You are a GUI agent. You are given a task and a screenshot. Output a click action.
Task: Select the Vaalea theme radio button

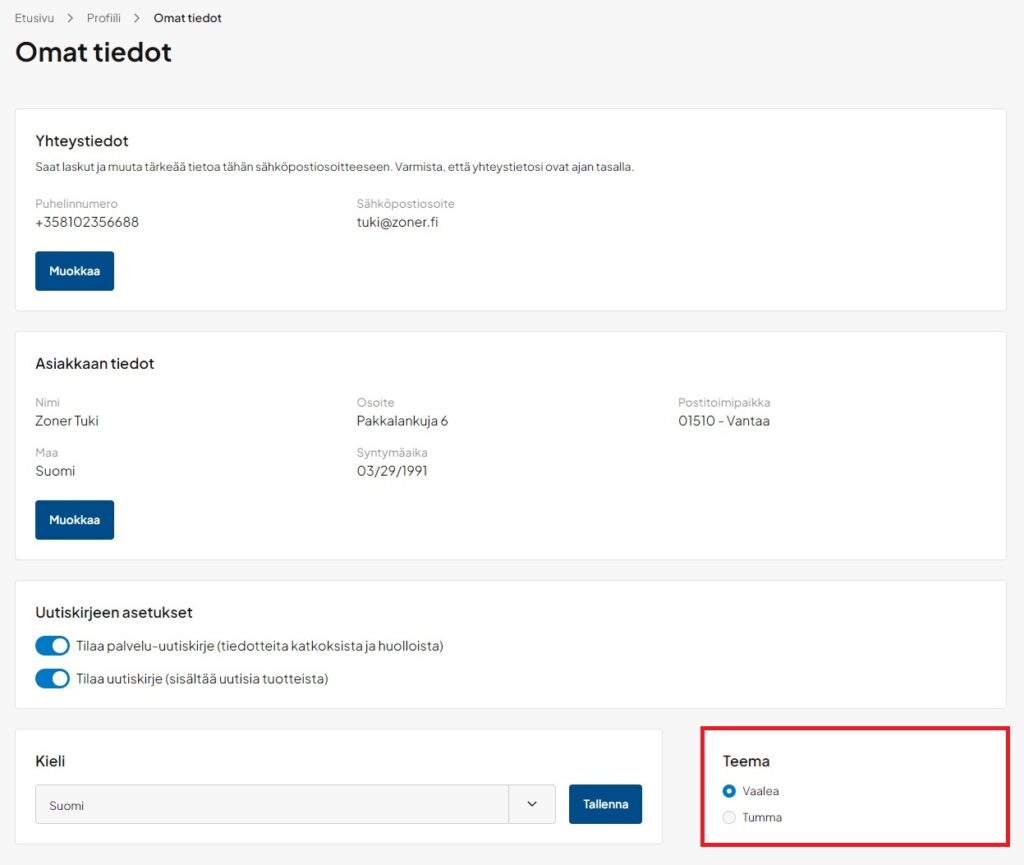pos(729,791)
